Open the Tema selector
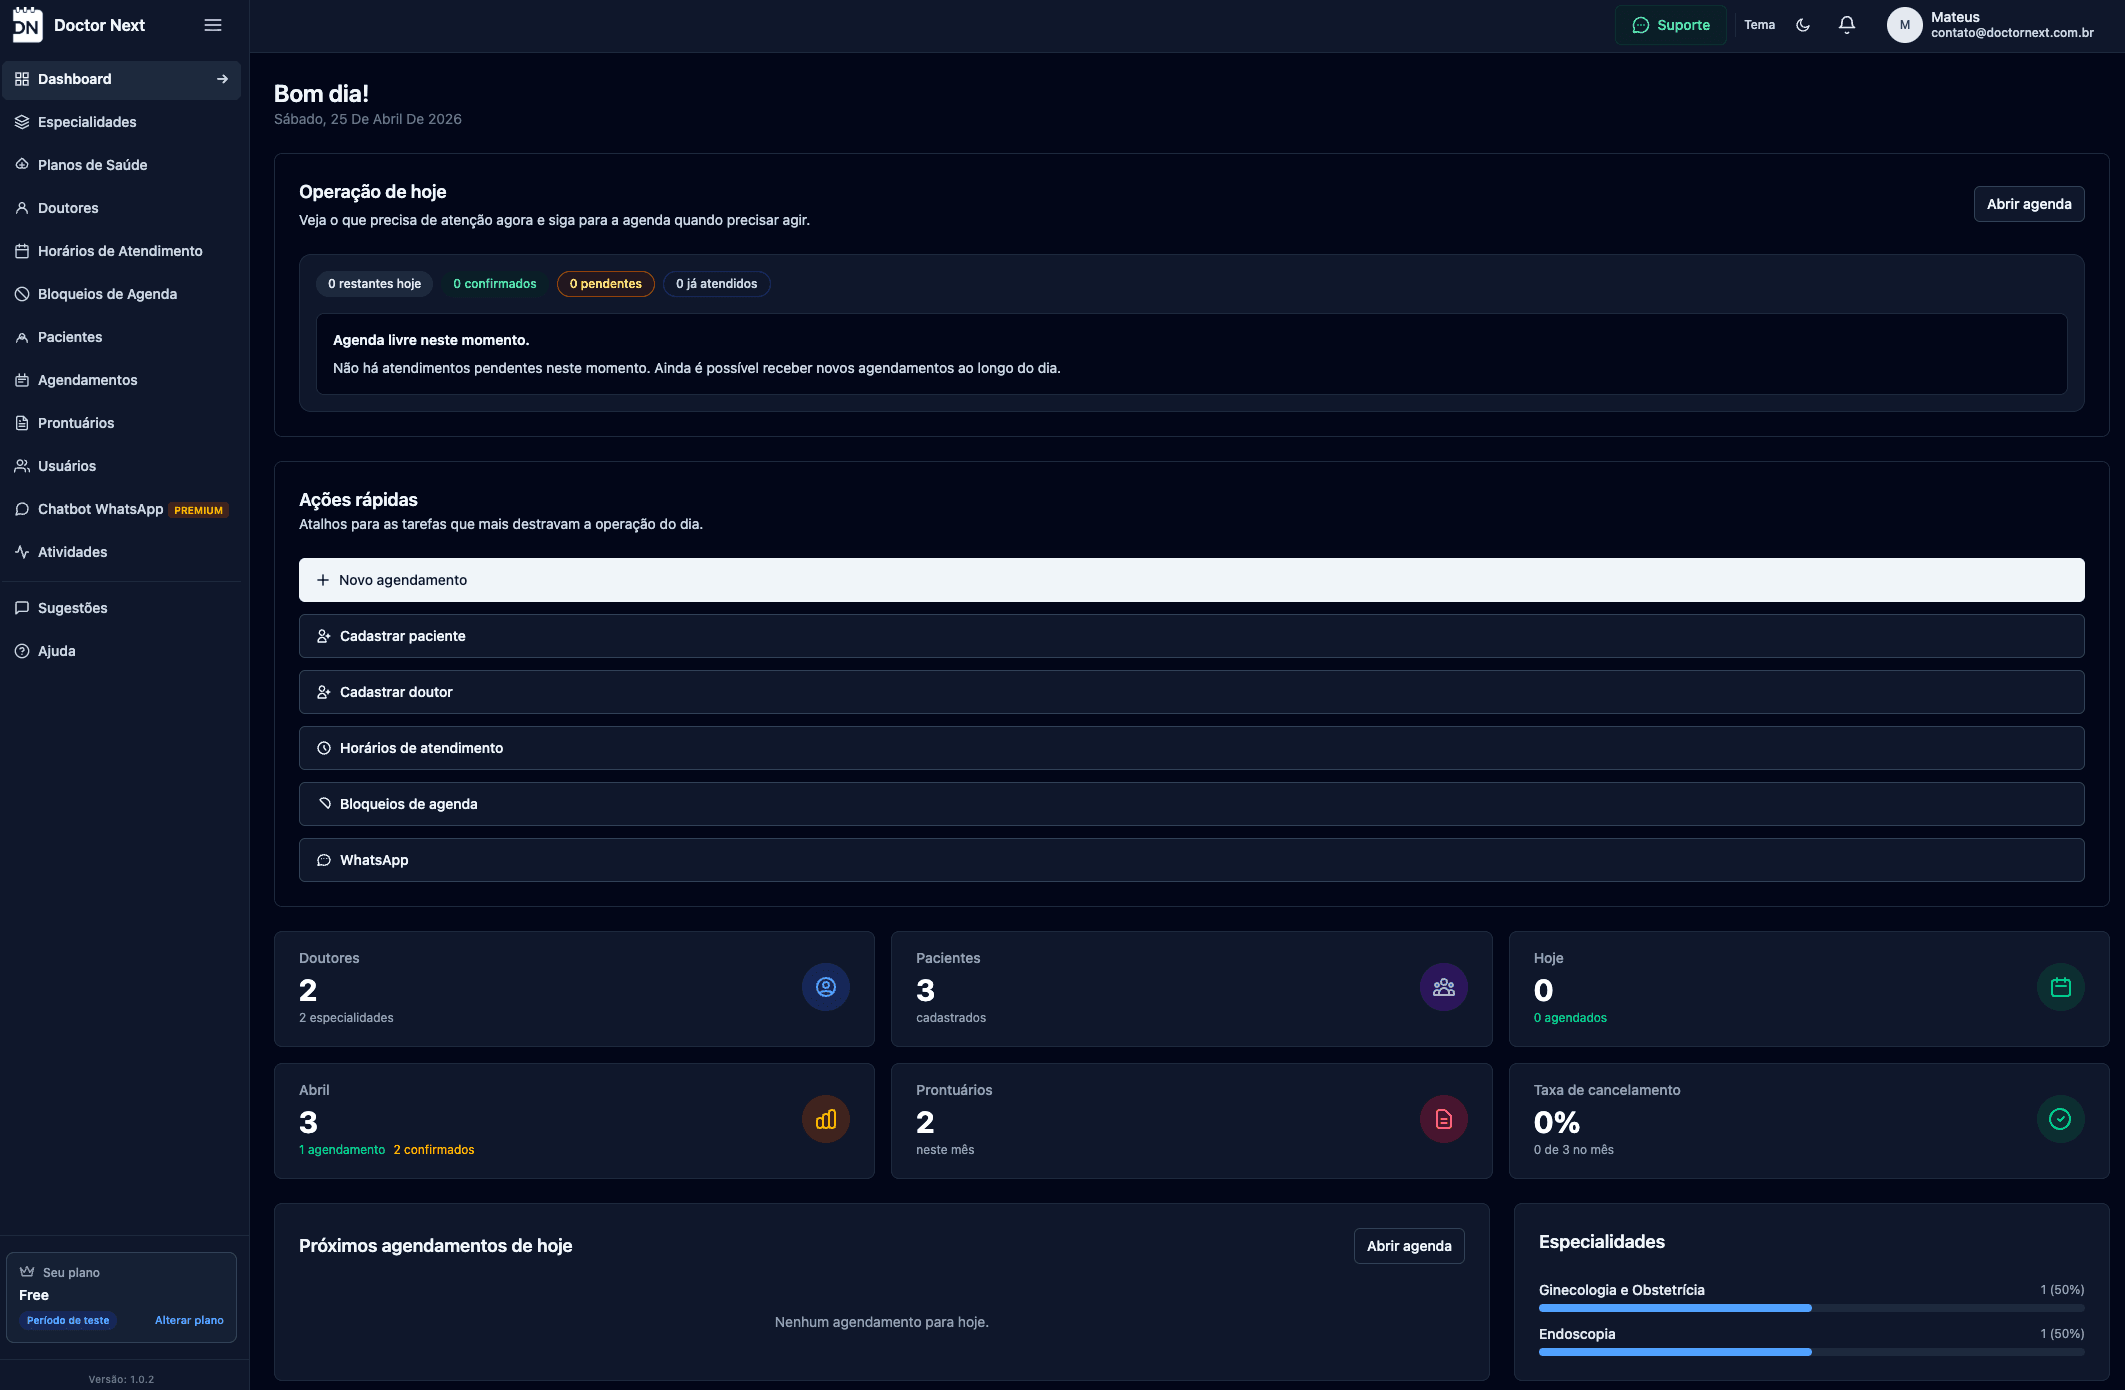Image resolution: width=2125 pixels, height=1390 pixels. pyautogui.click(x=1759, y=25)
